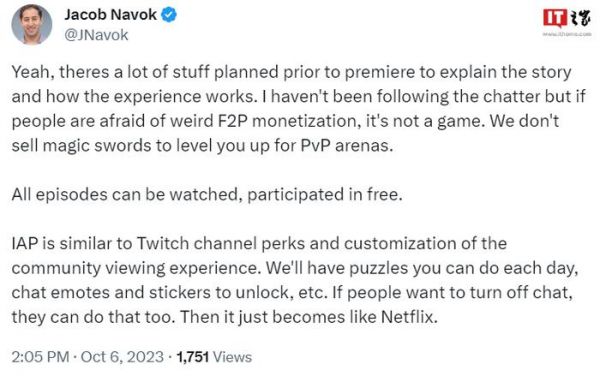The width and height of the screenshot is (600, 376).
Task: Click the "IAP" abbreviation in tweet
Action: pyautogui.click(x=24, y=243)
